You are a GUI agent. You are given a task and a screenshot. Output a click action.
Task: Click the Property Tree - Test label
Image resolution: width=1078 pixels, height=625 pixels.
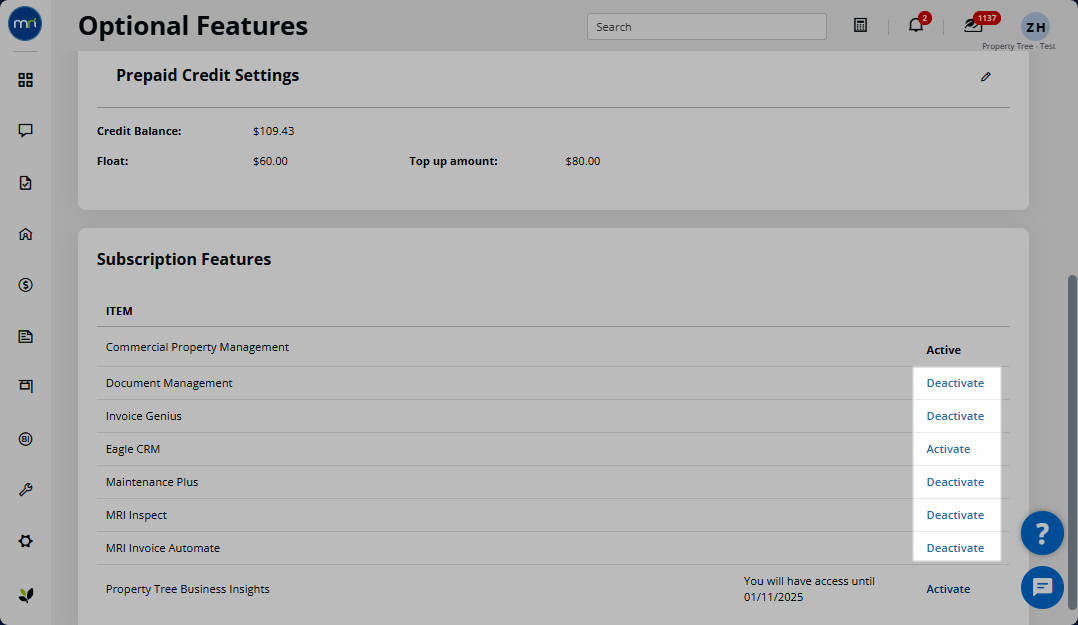[x=1018, y=46]
